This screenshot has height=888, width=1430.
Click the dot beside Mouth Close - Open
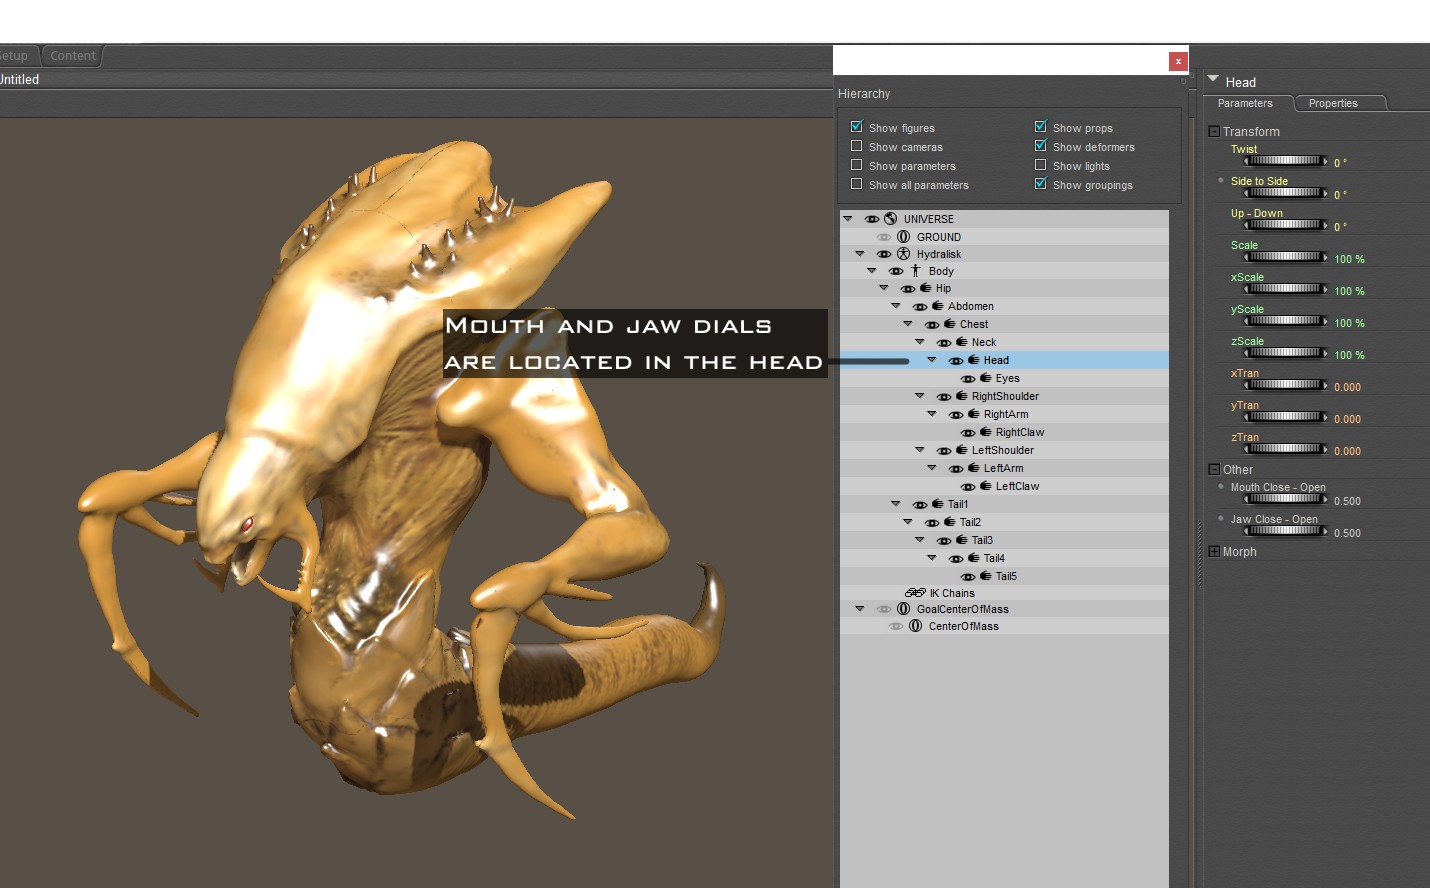click(x=1221, y=486)
